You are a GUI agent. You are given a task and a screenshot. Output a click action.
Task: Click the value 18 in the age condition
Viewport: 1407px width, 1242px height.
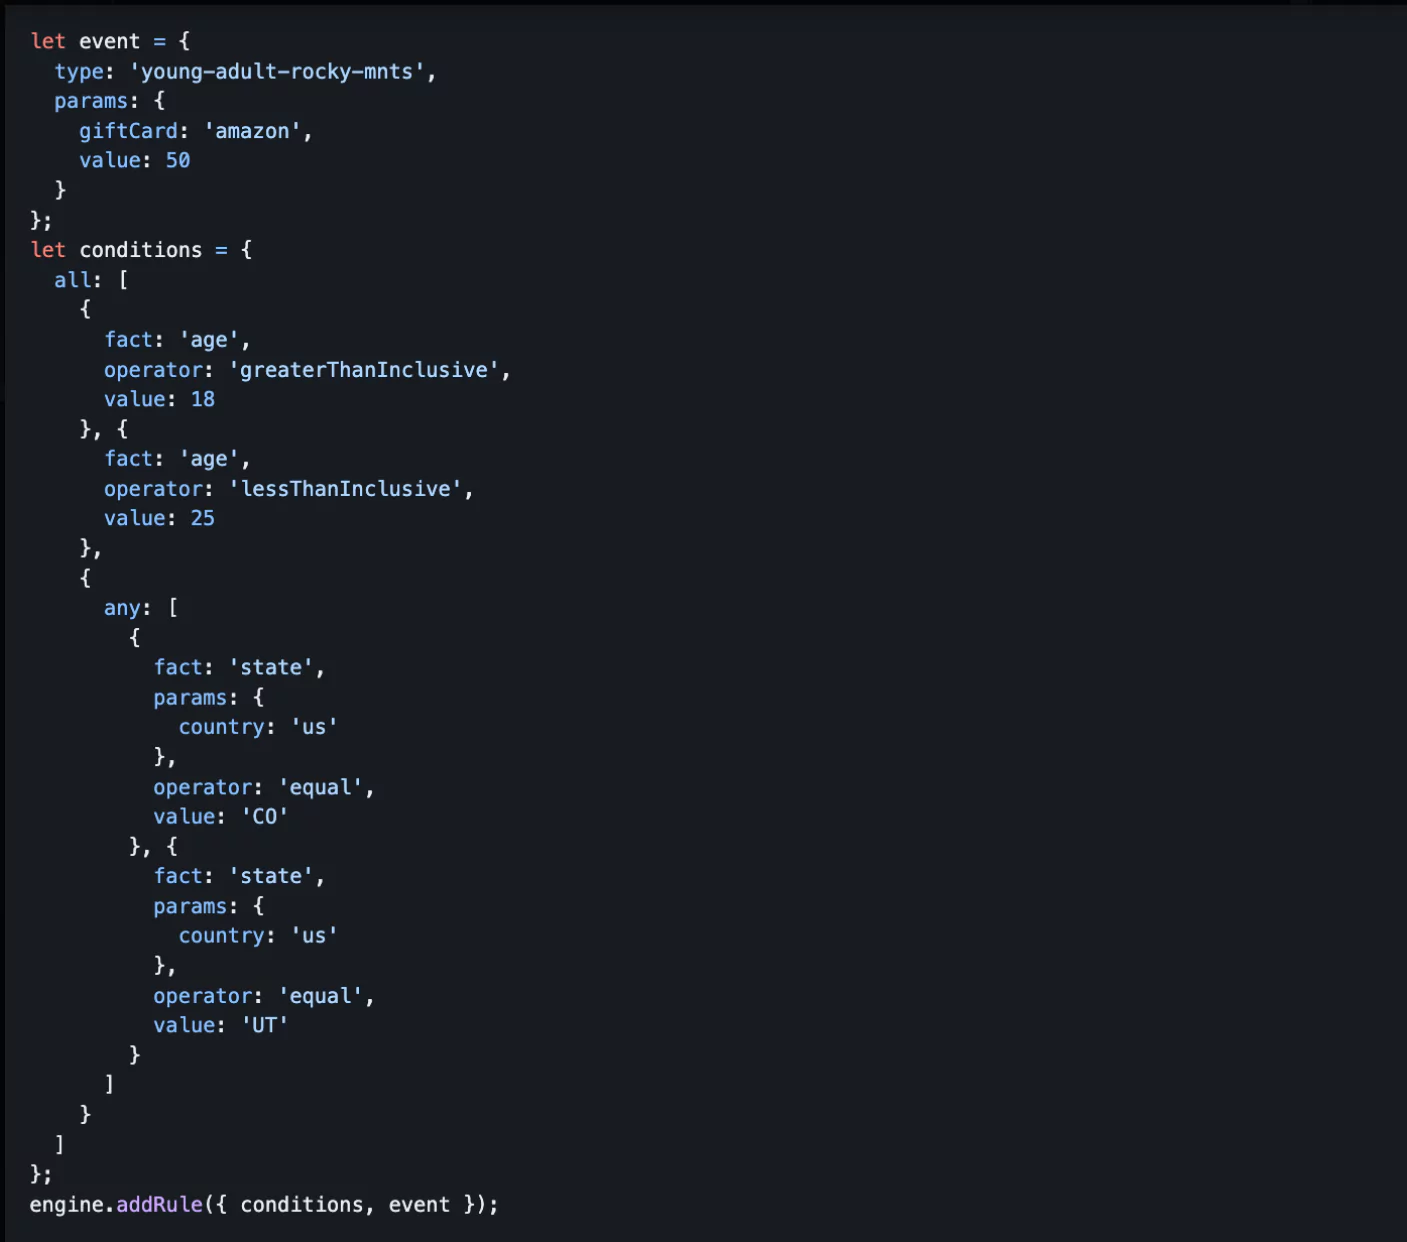click(x=204, y=398)
